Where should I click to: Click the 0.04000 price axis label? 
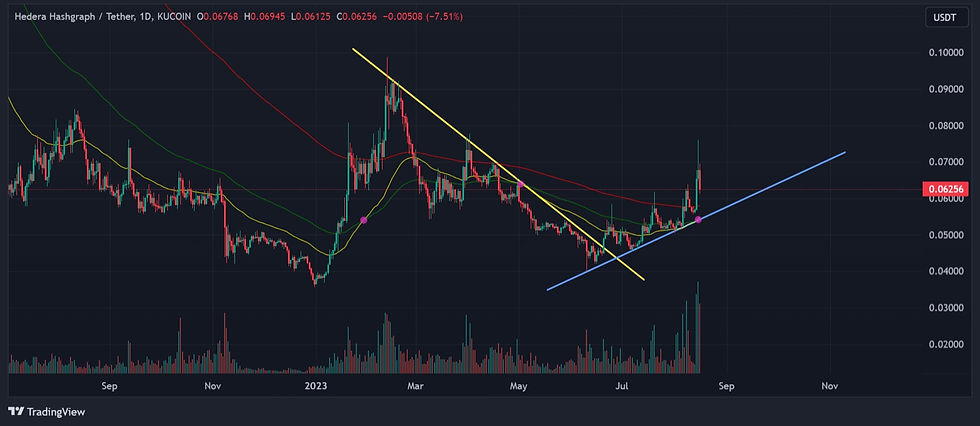(944, 272)
